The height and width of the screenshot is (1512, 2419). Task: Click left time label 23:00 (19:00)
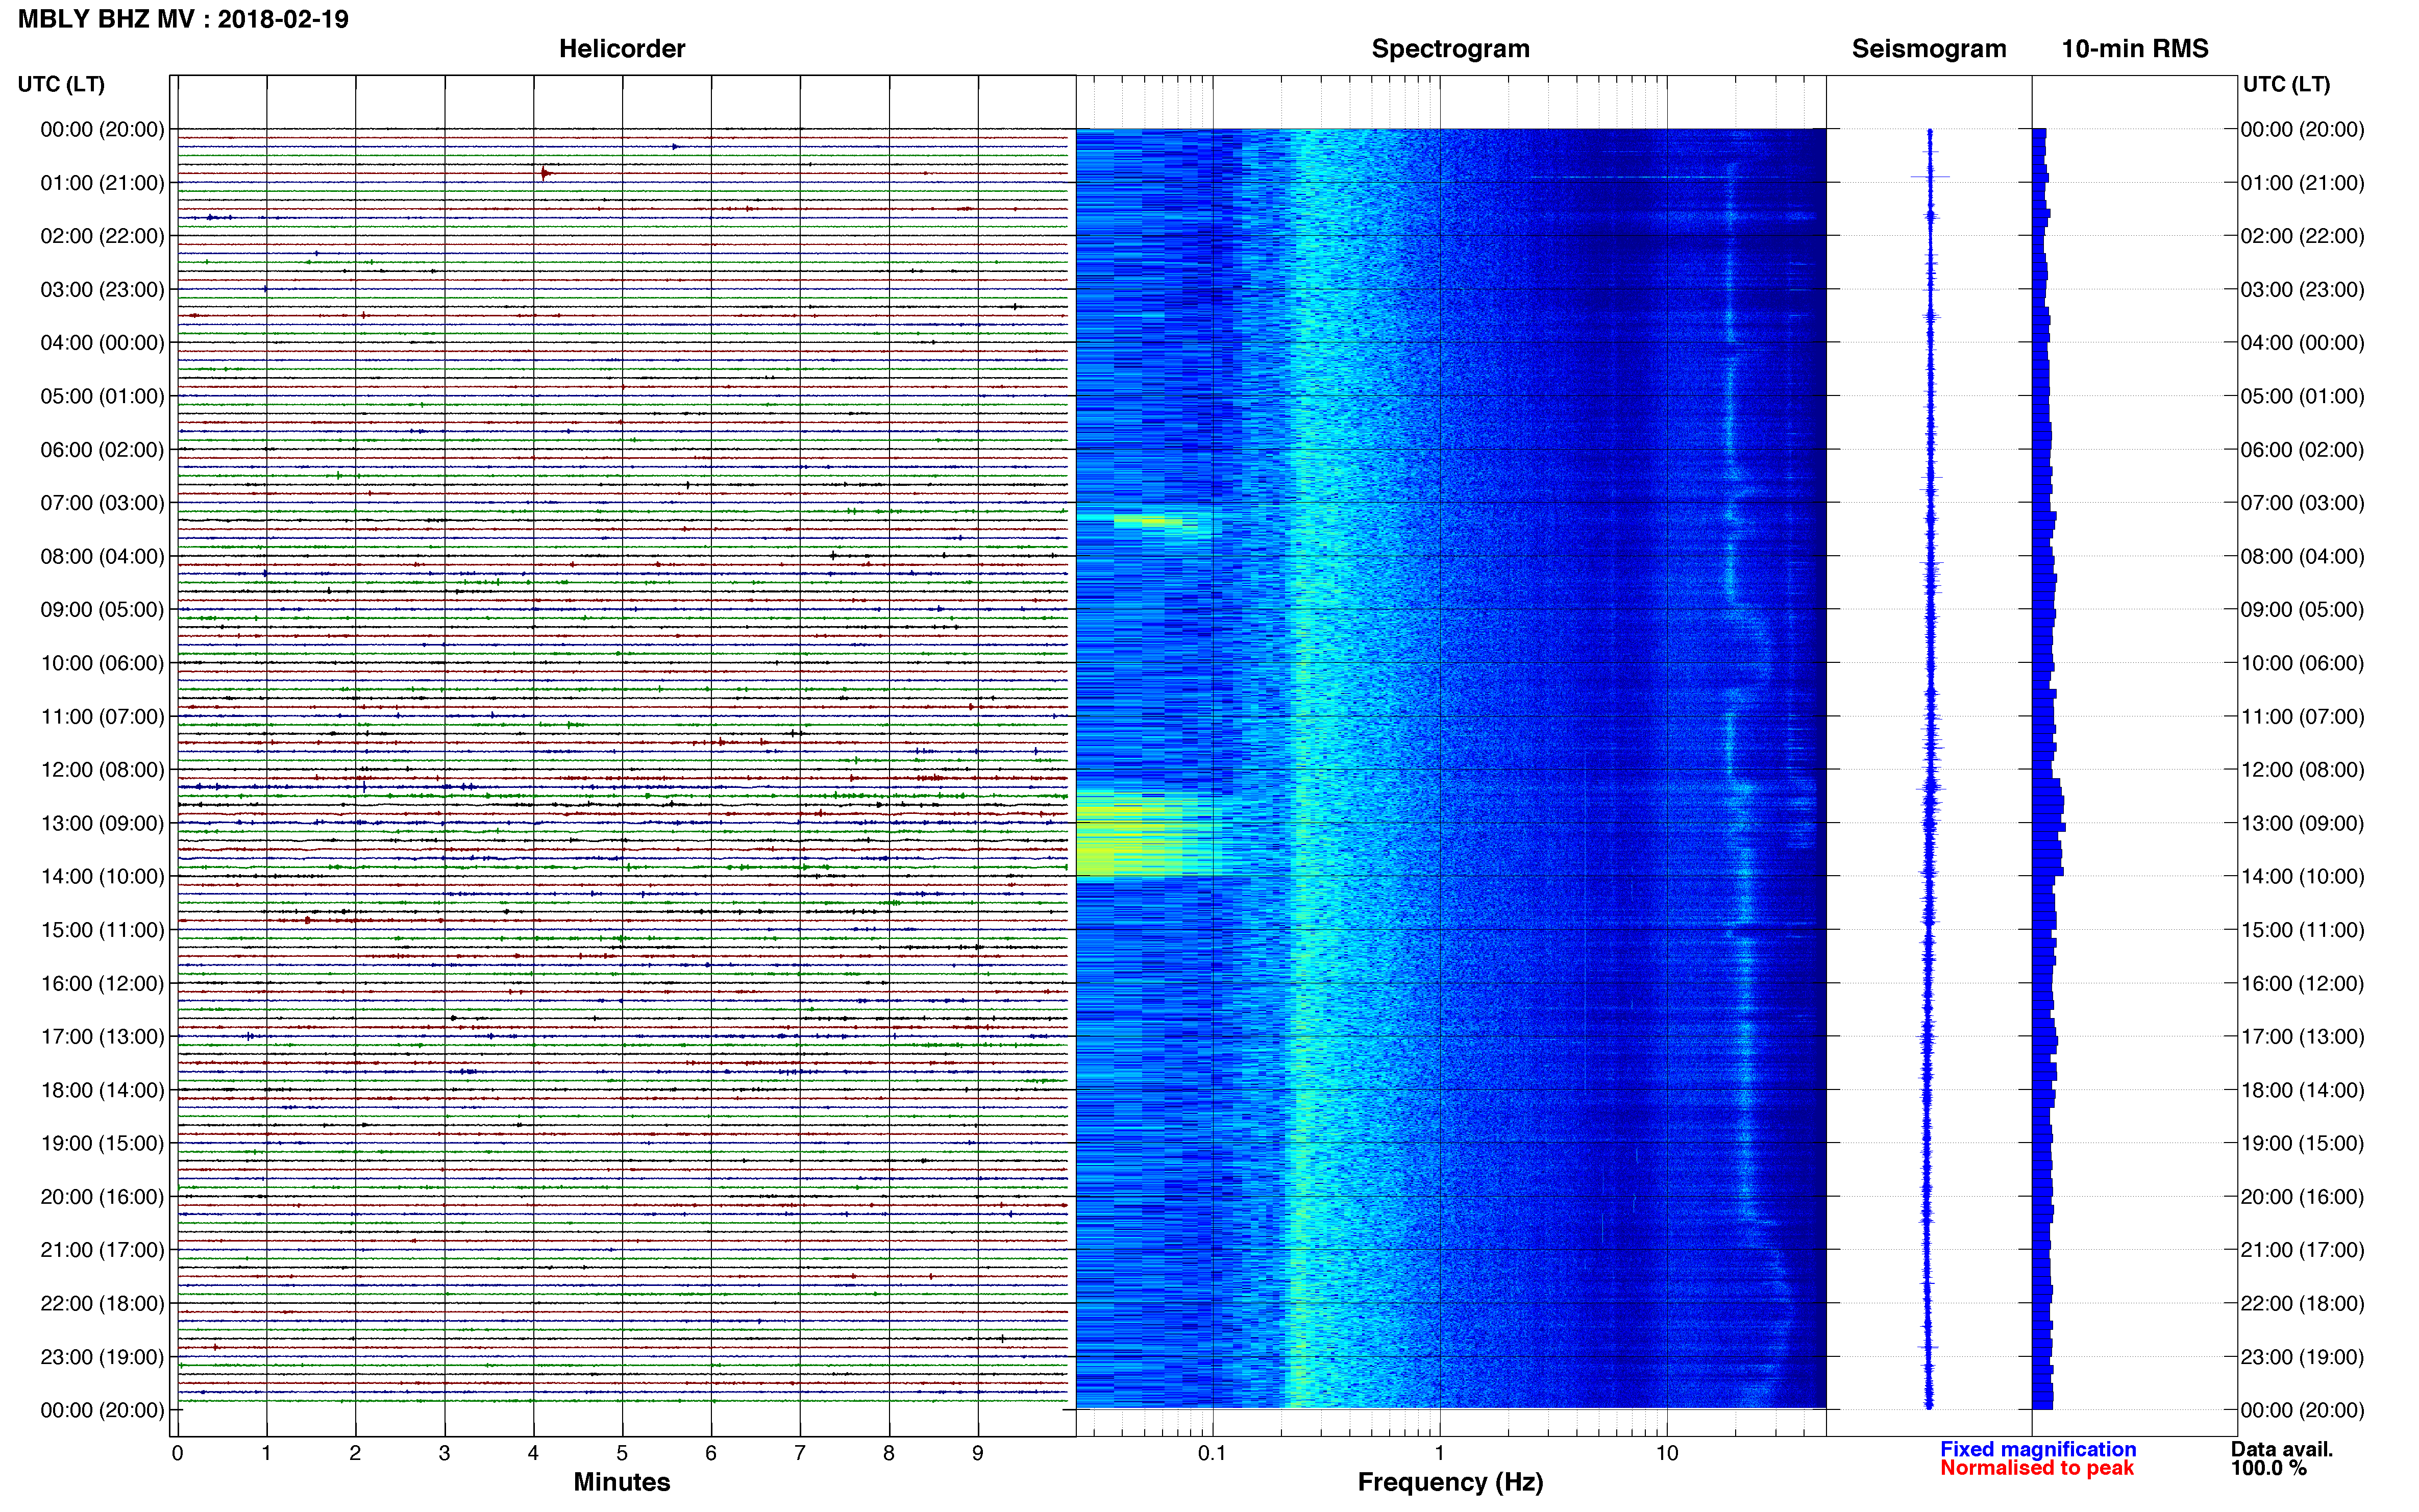click(x=102, y=1357)
